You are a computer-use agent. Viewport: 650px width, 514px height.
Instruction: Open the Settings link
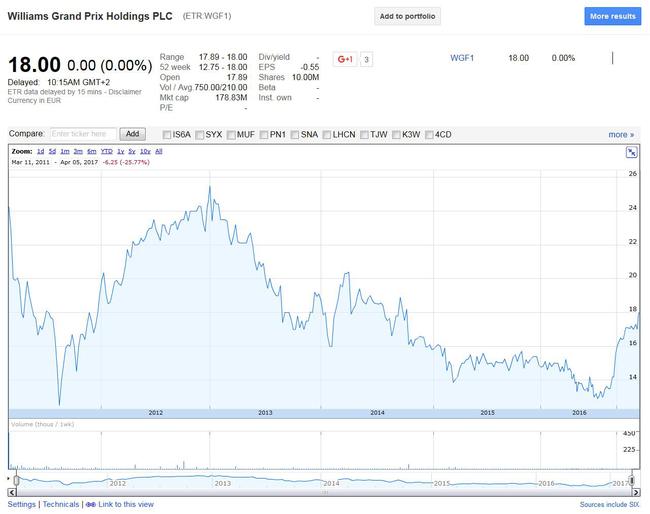click(22, 504)
